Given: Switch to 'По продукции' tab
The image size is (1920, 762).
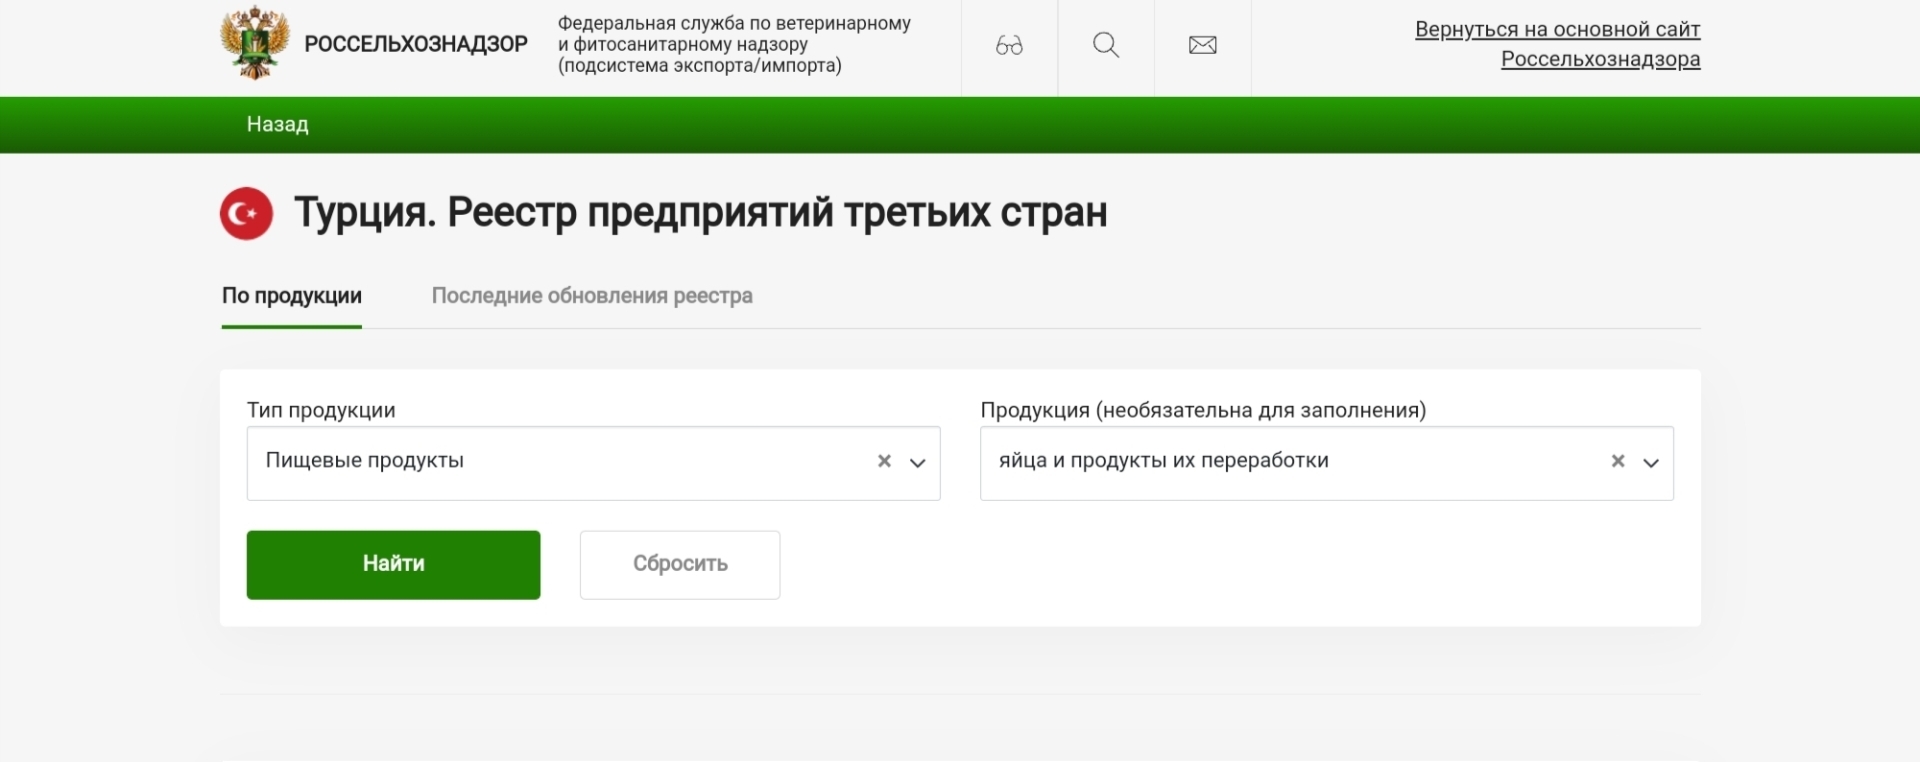Looking at the screenshot, I should point(291,296).
